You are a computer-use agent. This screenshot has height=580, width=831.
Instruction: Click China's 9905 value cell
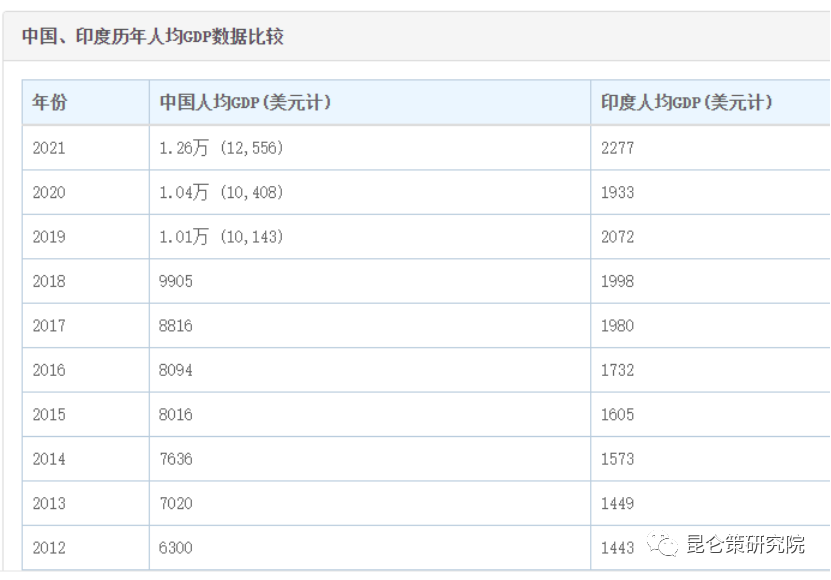click(176, 281)
